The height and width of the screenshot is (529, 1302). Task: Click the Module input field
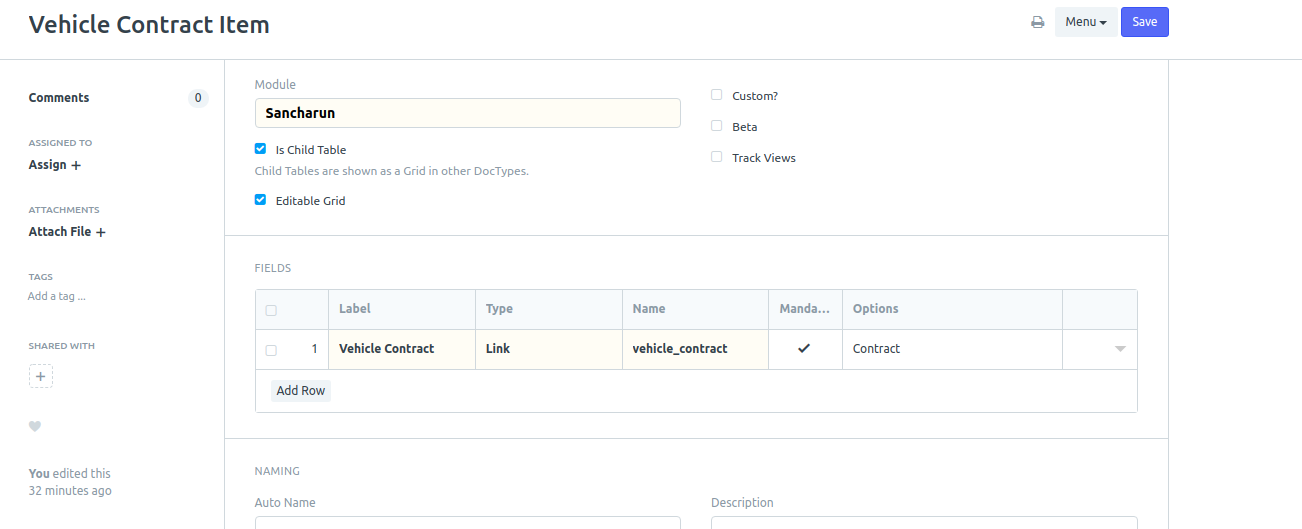click(x=468, y=113)
